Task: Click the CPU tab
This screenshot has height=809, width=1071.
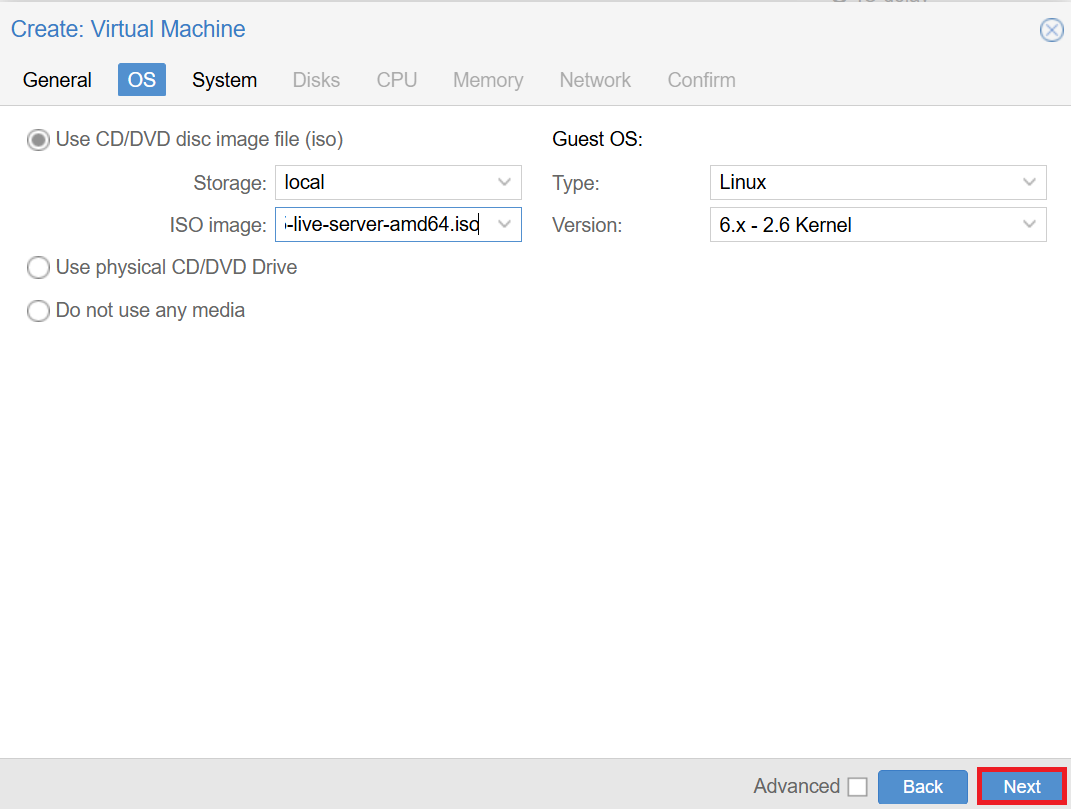Action: [396, 80]
